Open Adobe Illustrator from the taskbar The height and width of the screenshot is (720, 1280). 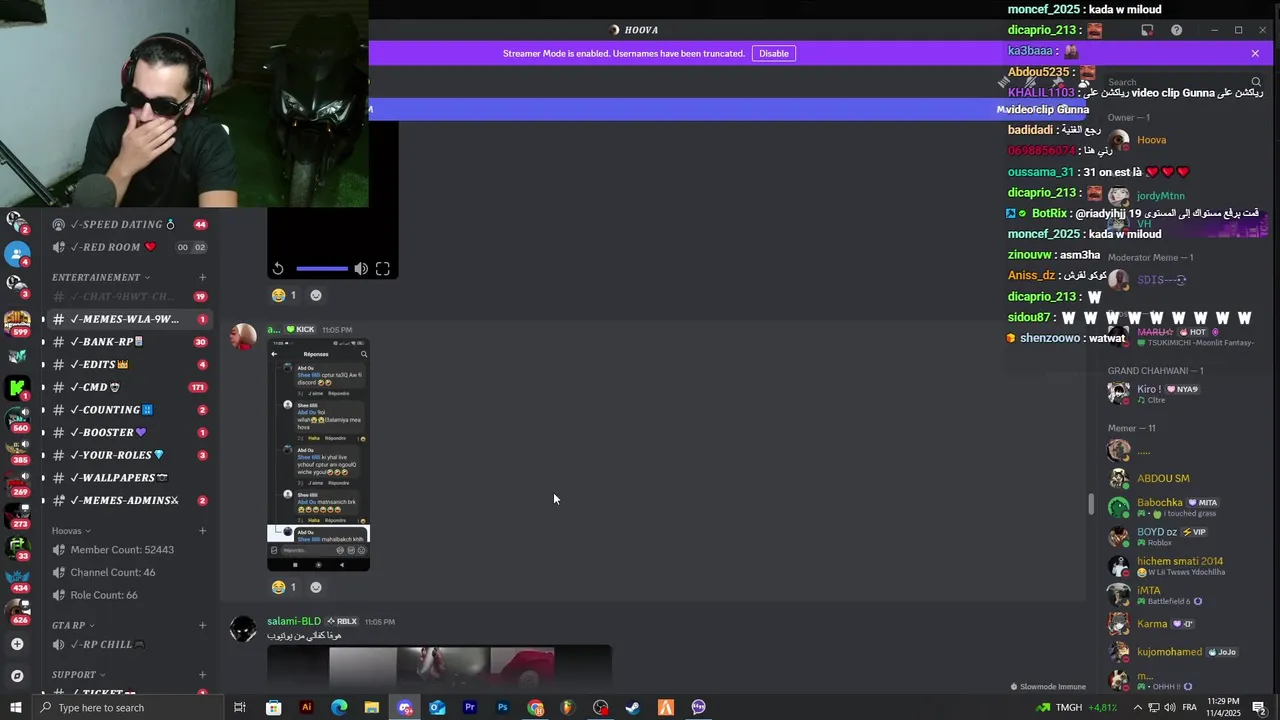(306, 707)
